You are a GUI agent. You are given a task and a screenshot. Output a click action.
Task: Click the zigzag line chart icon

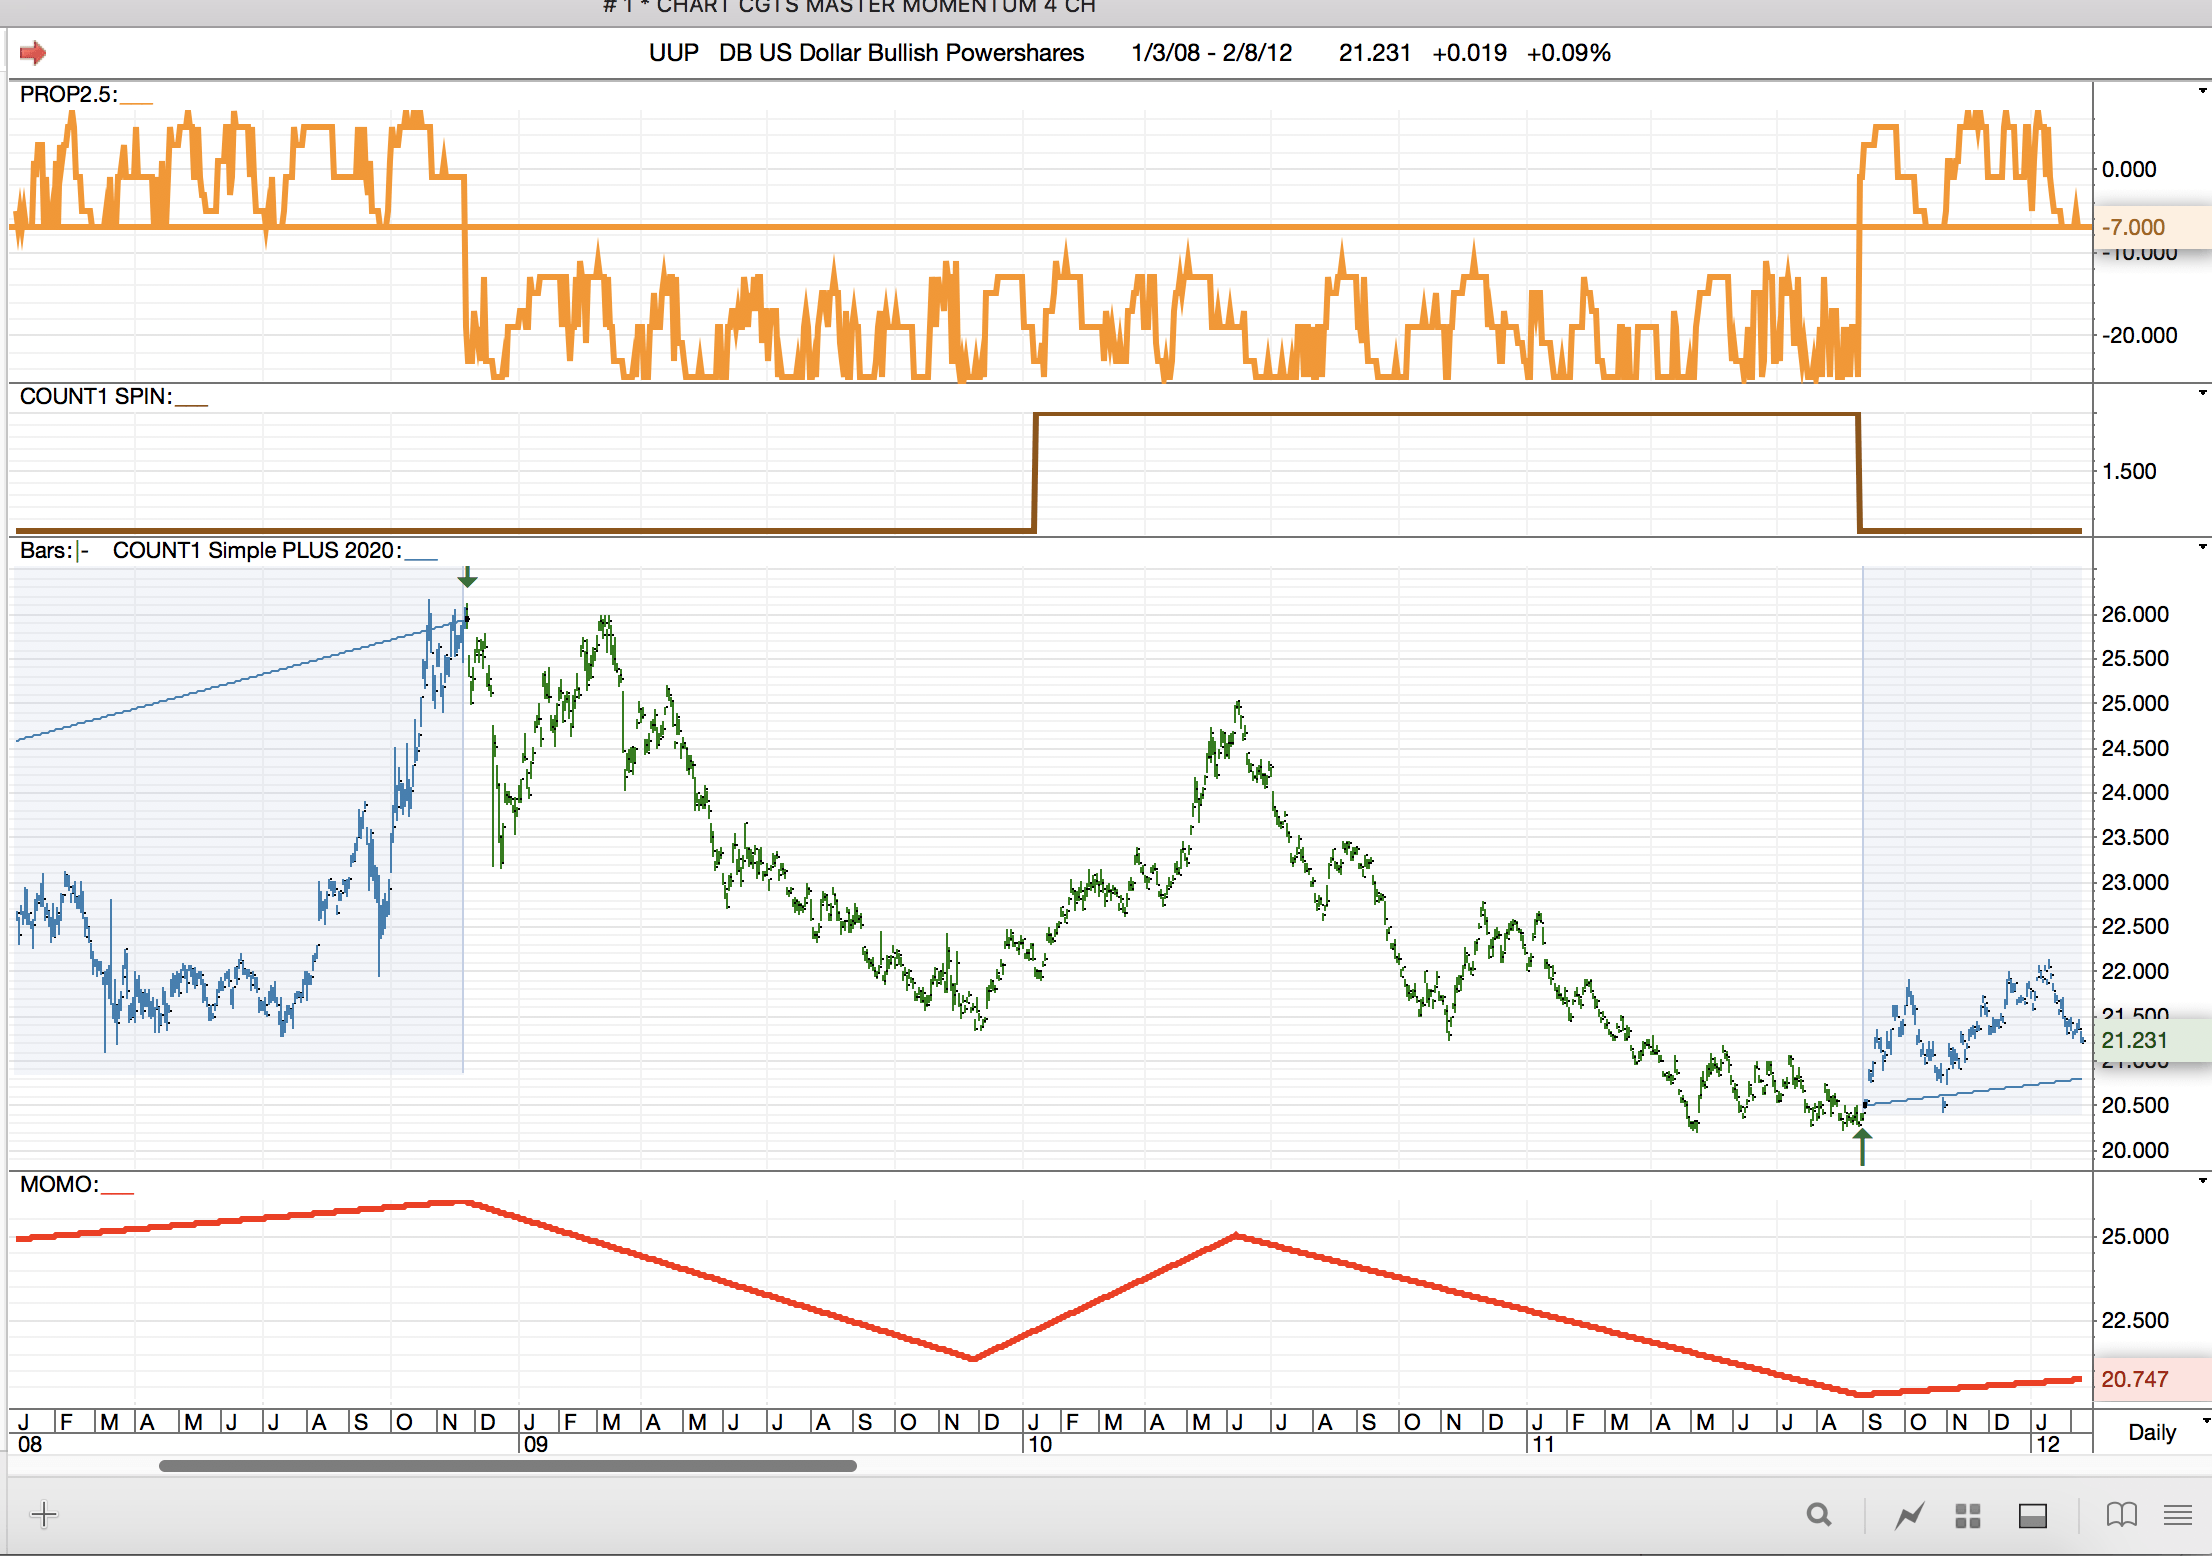[1909, 1516]
